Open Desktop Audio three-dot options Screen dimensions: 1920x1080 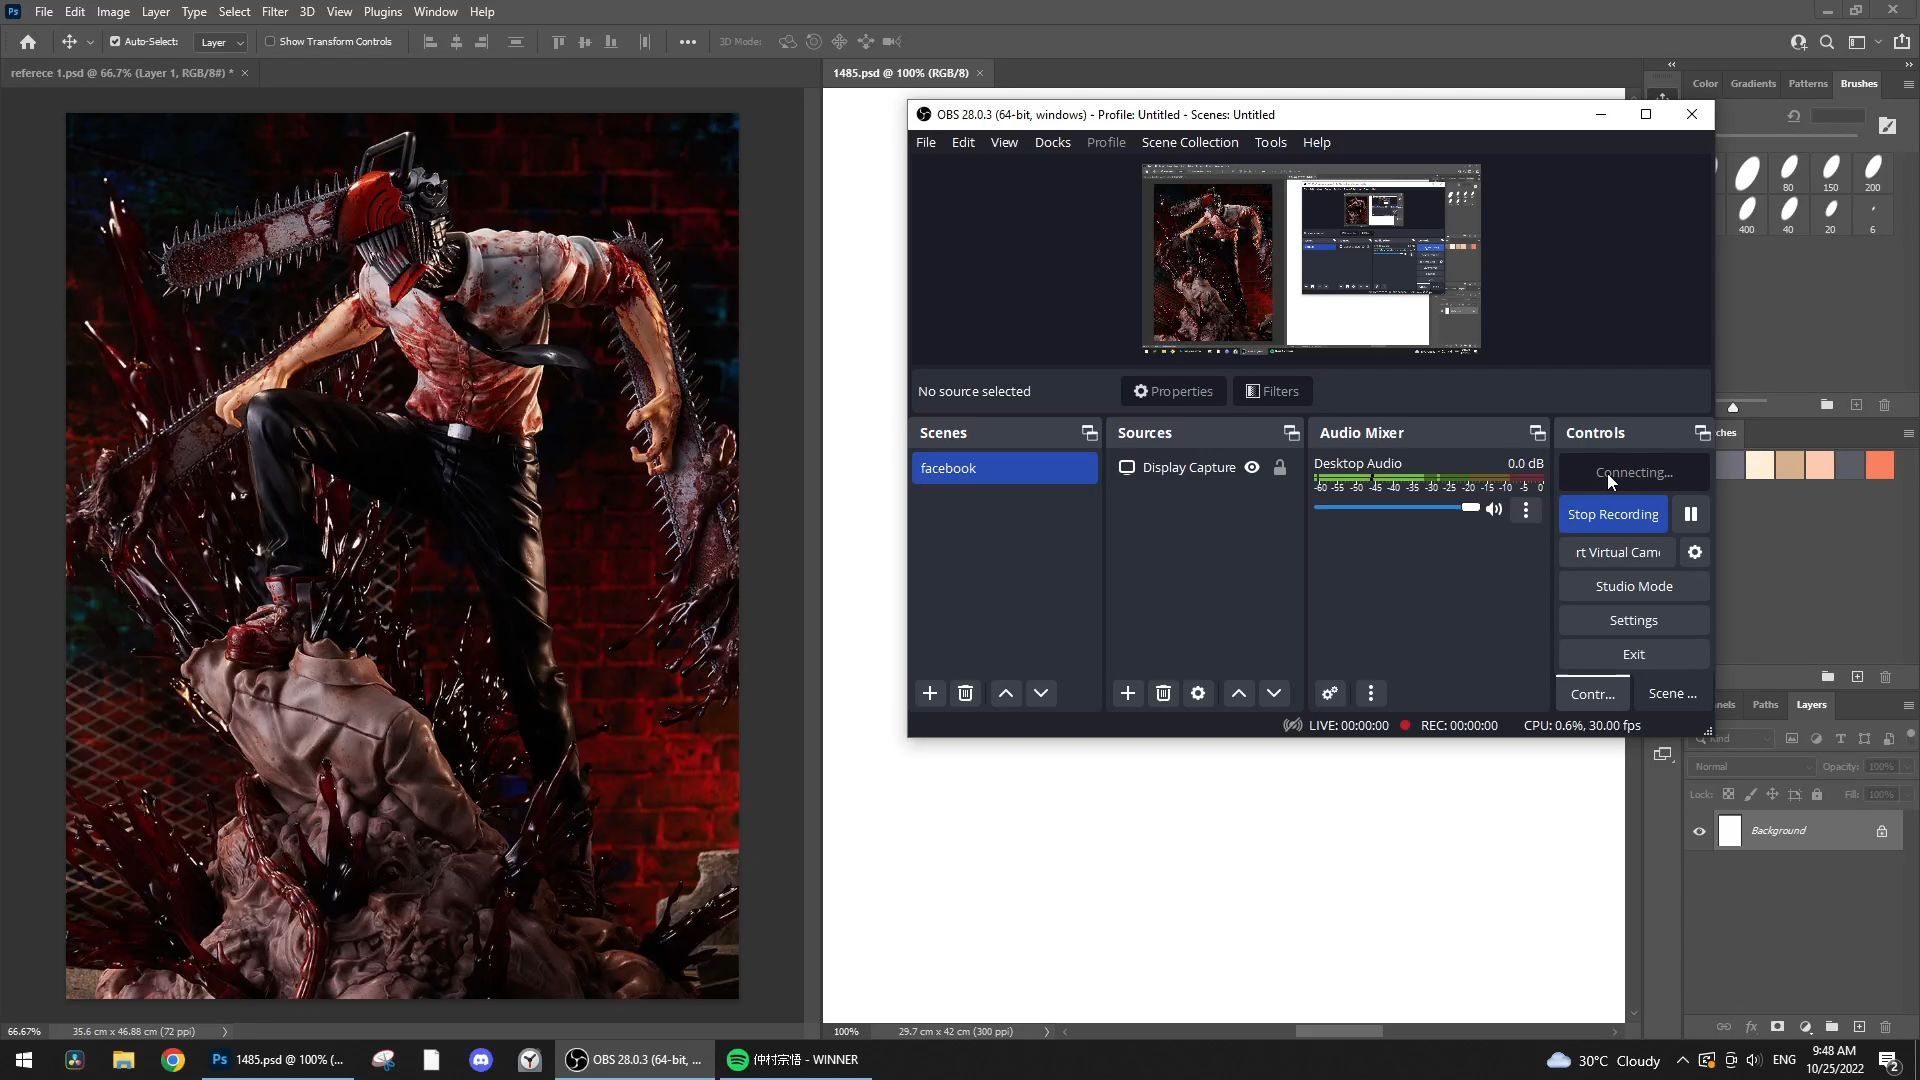click(x=1526, y=509)
